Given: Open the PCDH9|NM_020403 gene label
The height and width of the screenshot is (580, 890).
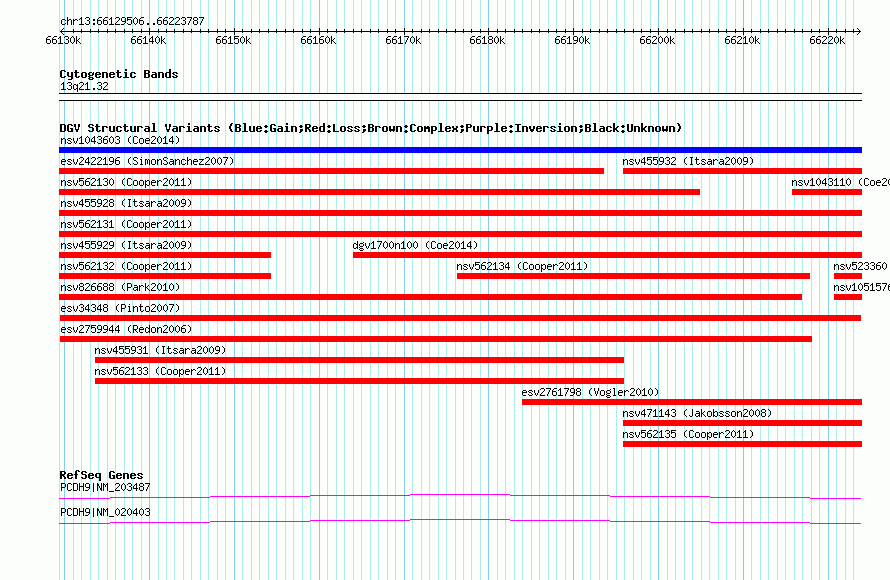Looking at the screenshot, I should click(x=105, y=512).
